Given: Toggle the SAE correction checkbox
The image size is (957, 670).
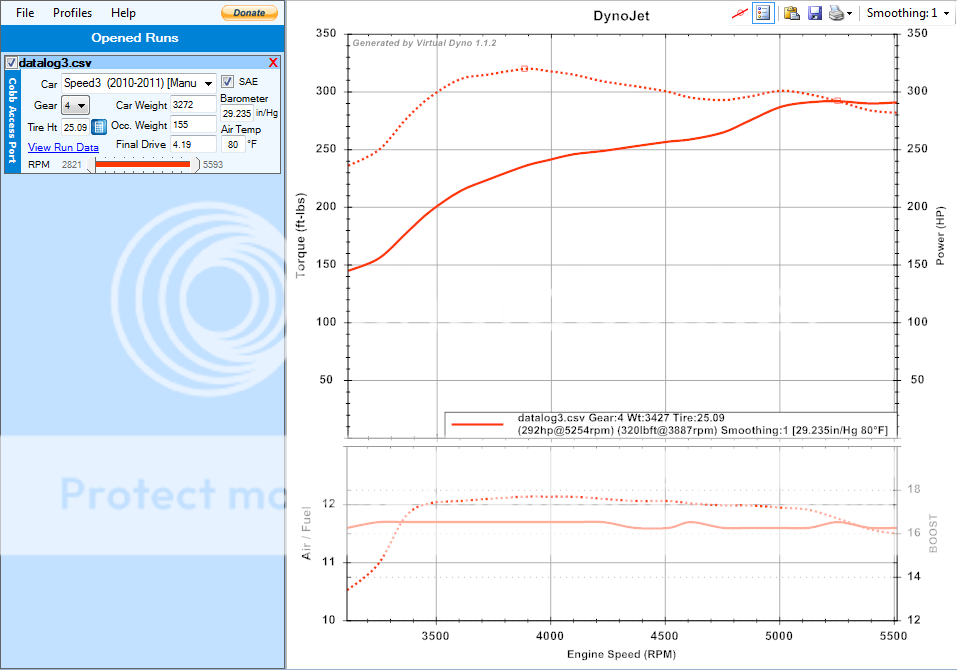Looking at the screenshot, I should 227,82.
